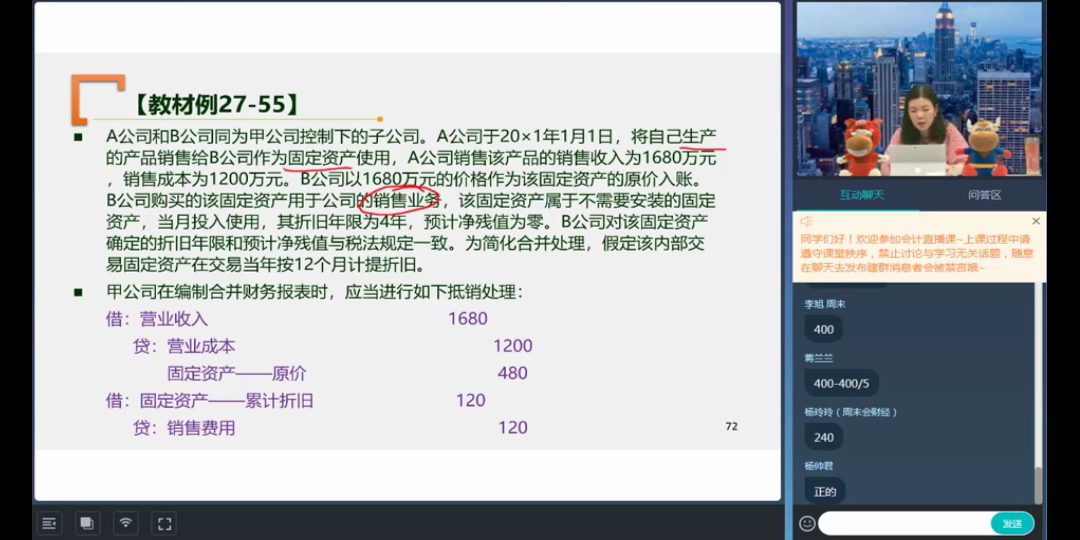The image size is (1080, 540).
Task: Enter fullscreen with the corner-brackets icon
Action: click(x=164, y=523)
